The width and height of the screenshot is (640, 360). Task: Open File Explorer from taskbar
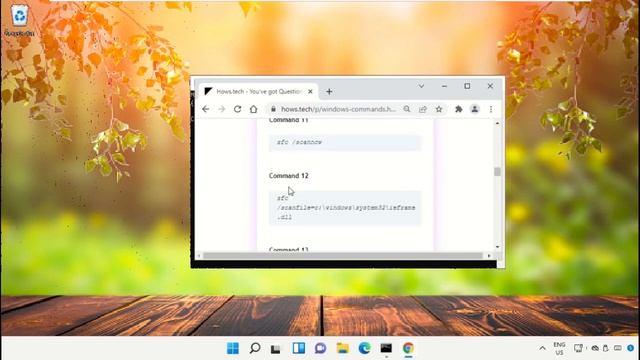tap(343, 348)
